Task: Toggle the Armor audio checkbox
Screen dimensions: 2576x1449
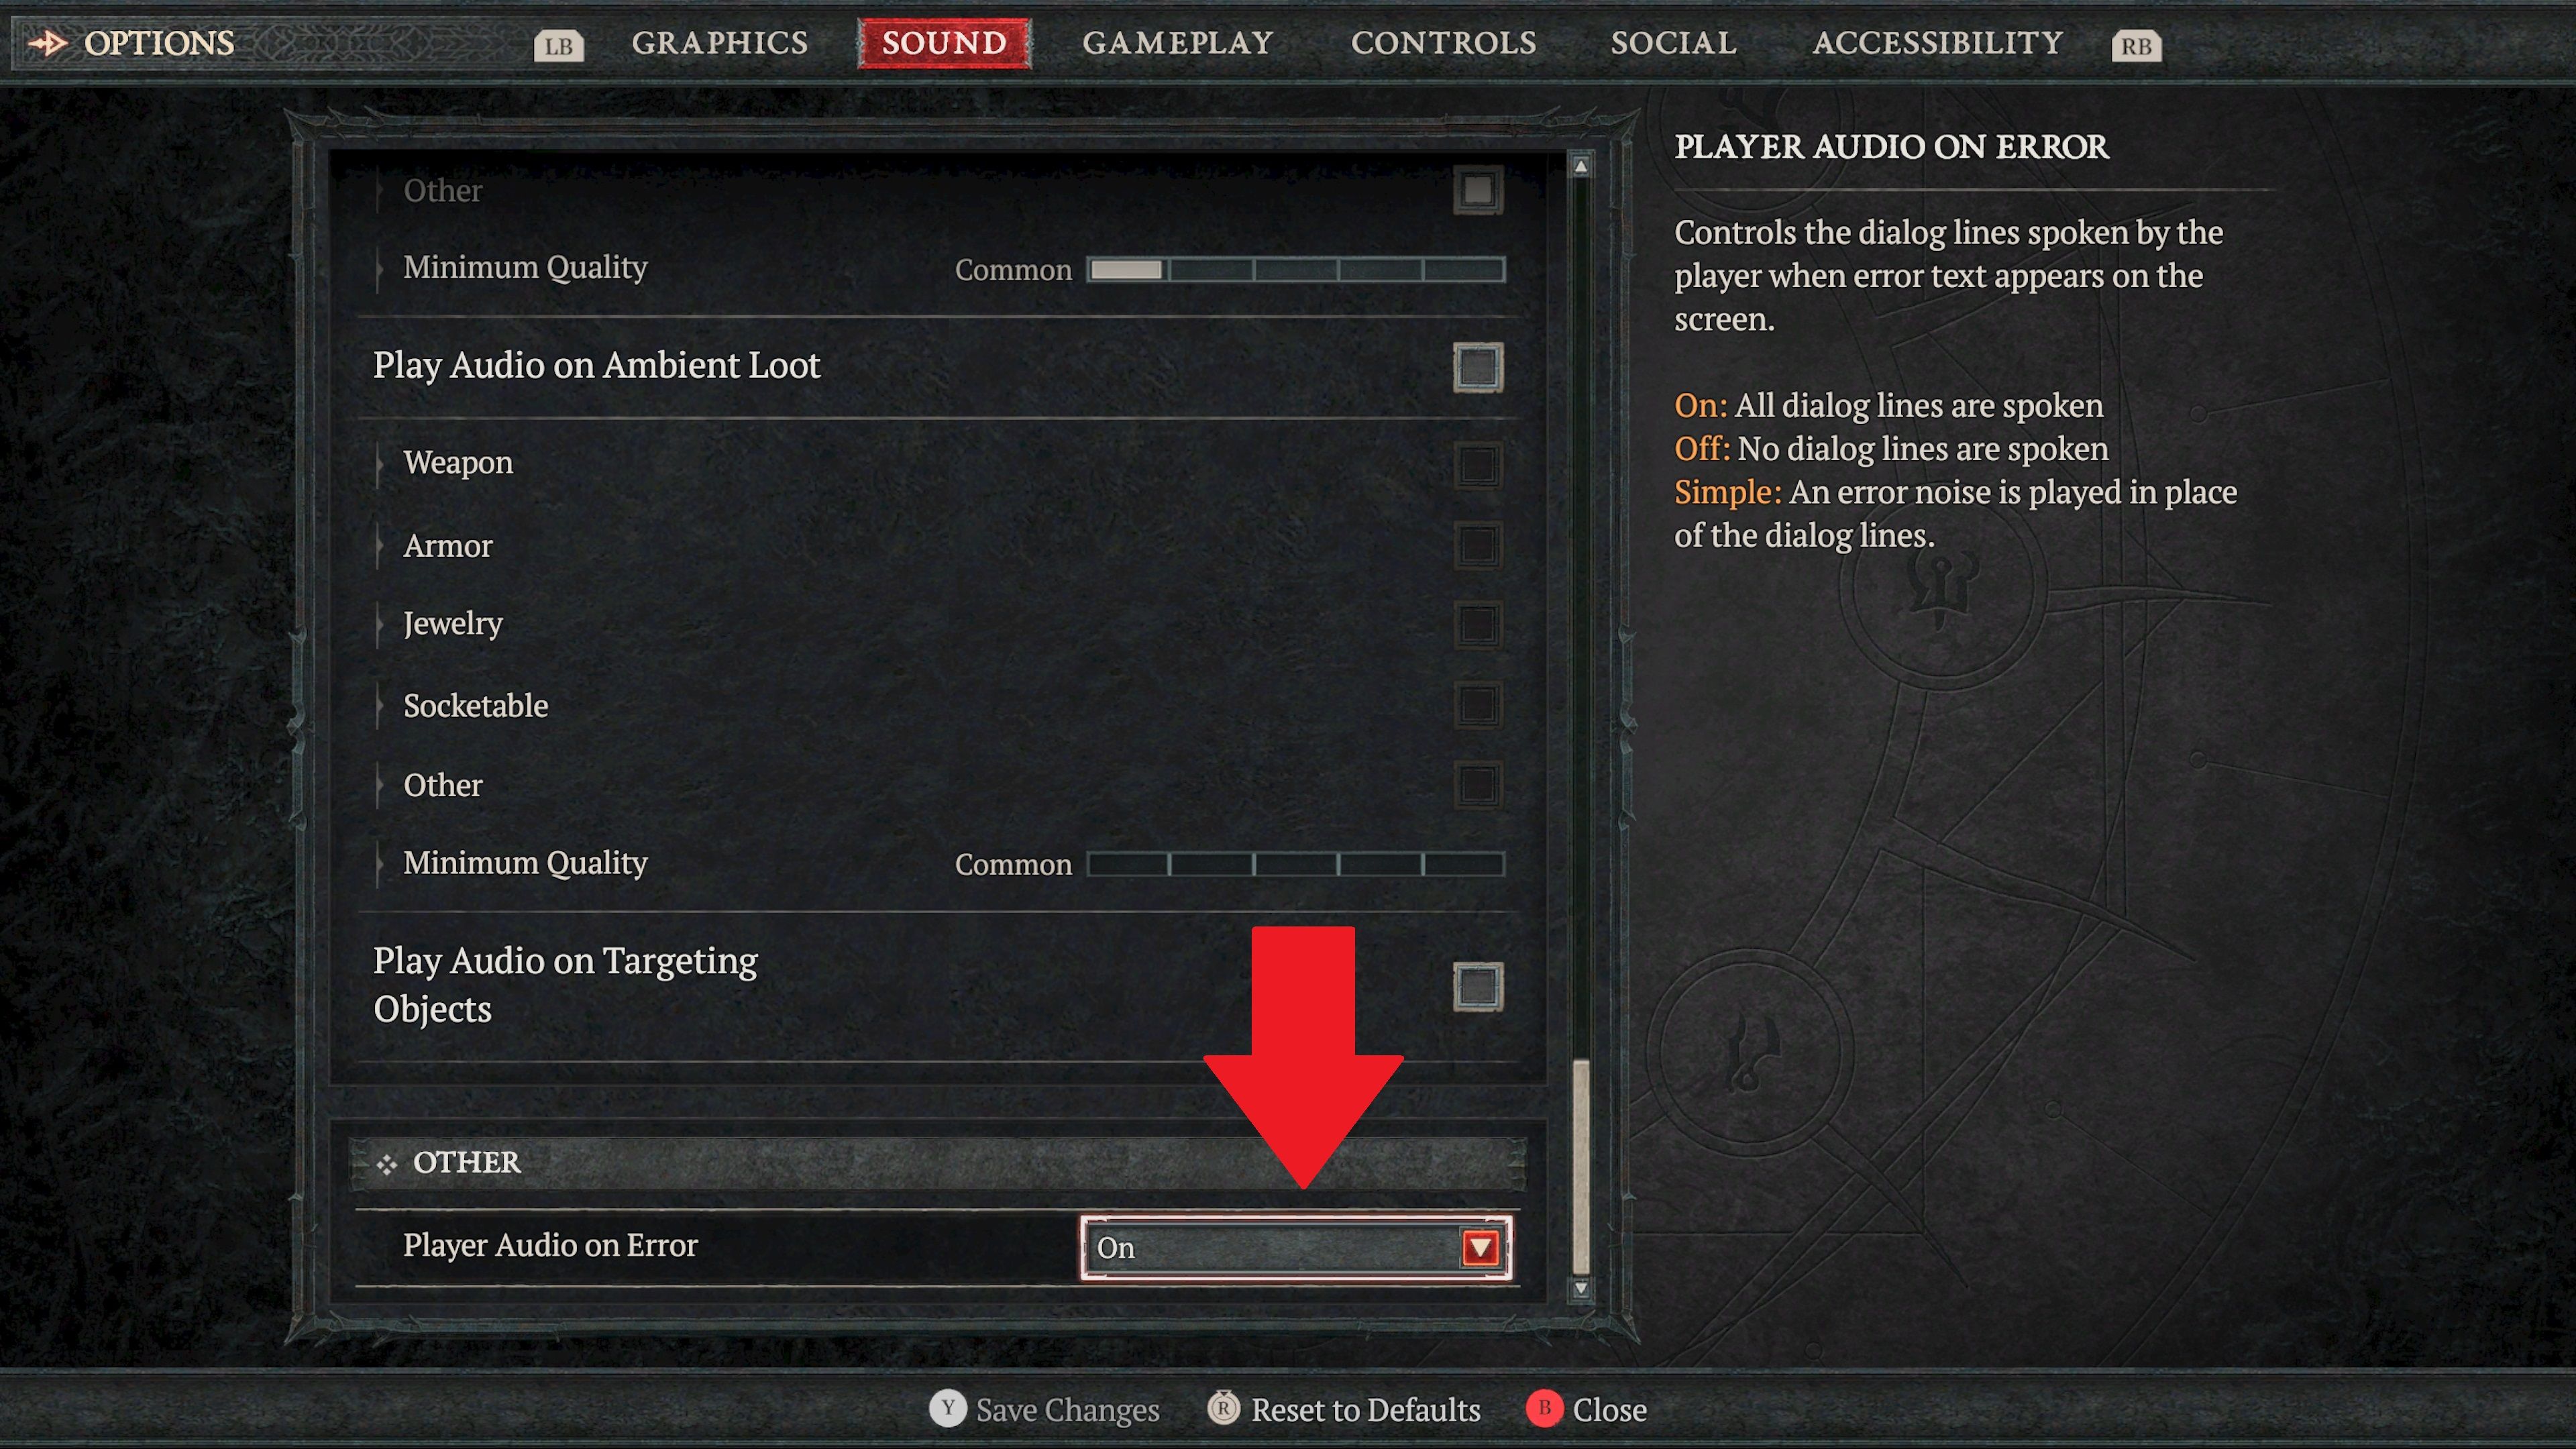Action: point(1476,545)
